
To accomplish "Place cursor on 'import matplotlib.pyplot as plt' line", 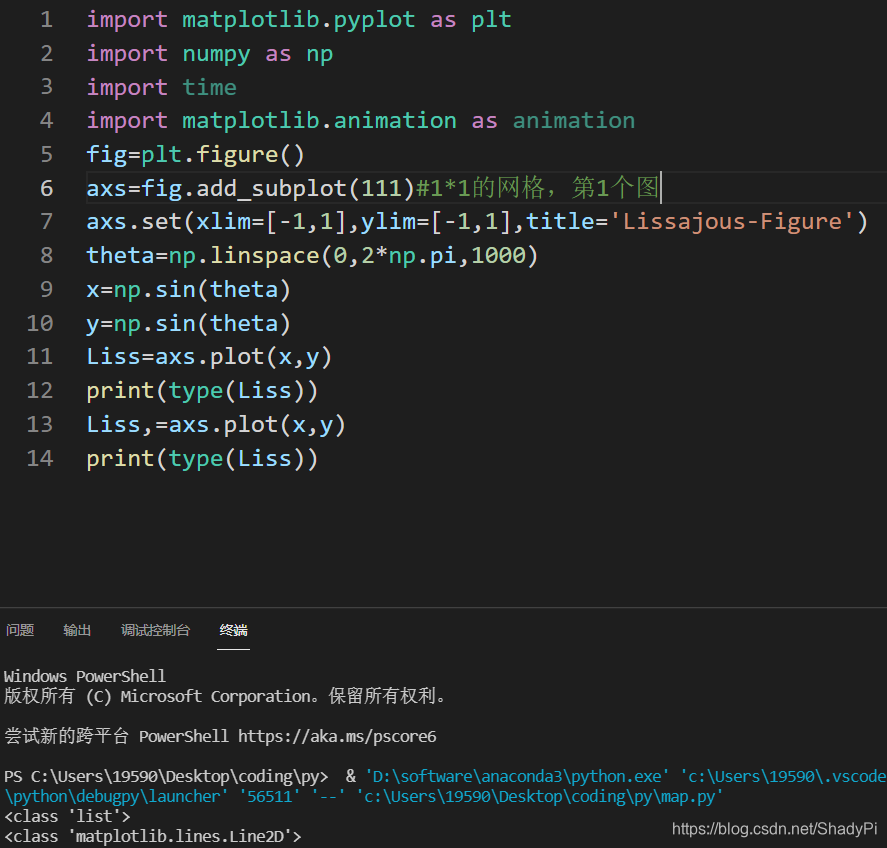I will 299,20.
